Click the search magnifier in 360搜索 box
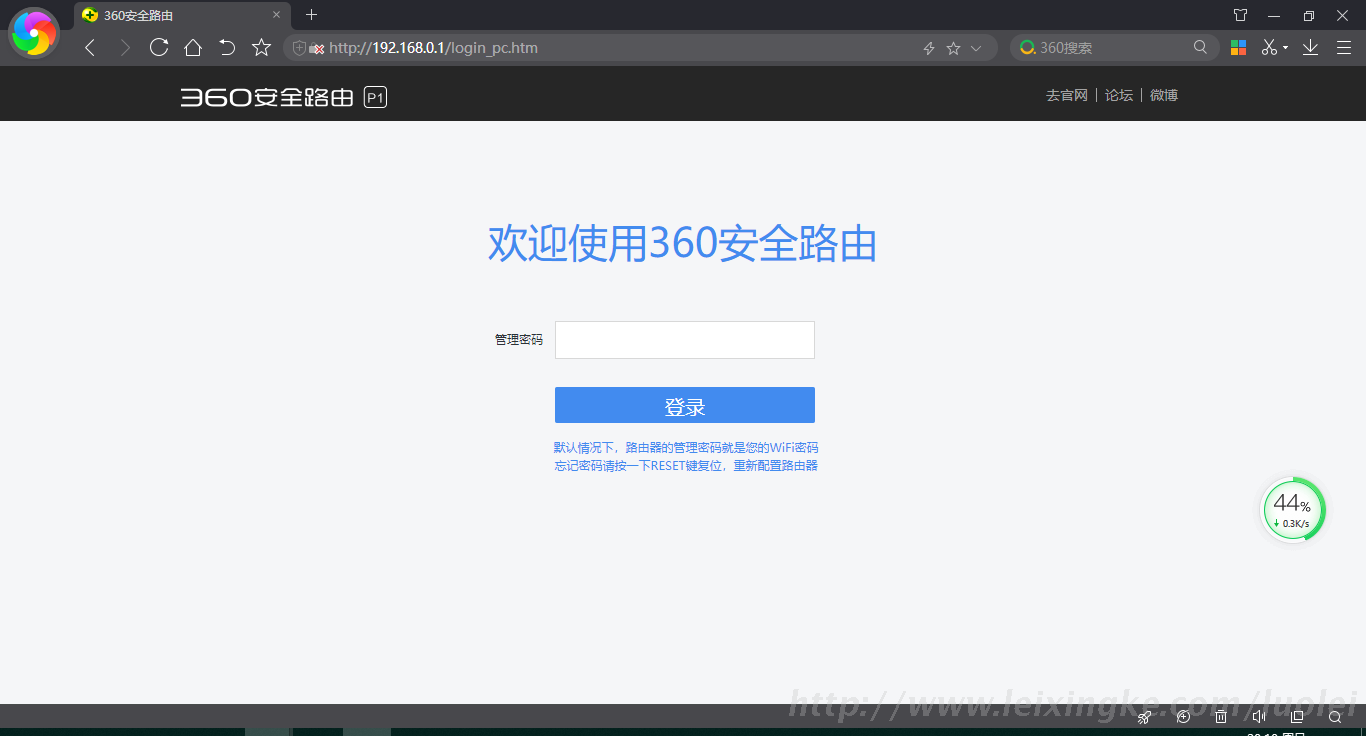The height and width of the screenshot is (736, 1366). (x=1201, y=47)
